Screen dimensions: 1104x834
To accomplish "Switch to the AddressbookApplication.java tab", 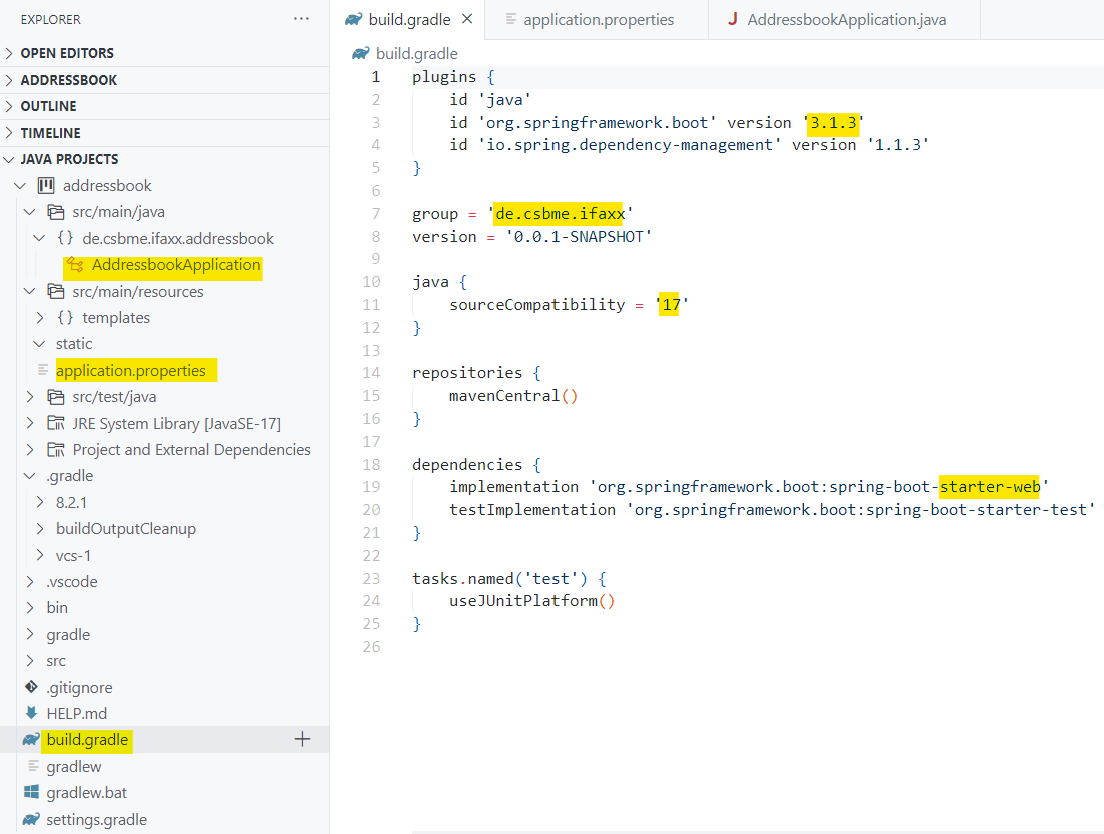I will 846,20.
